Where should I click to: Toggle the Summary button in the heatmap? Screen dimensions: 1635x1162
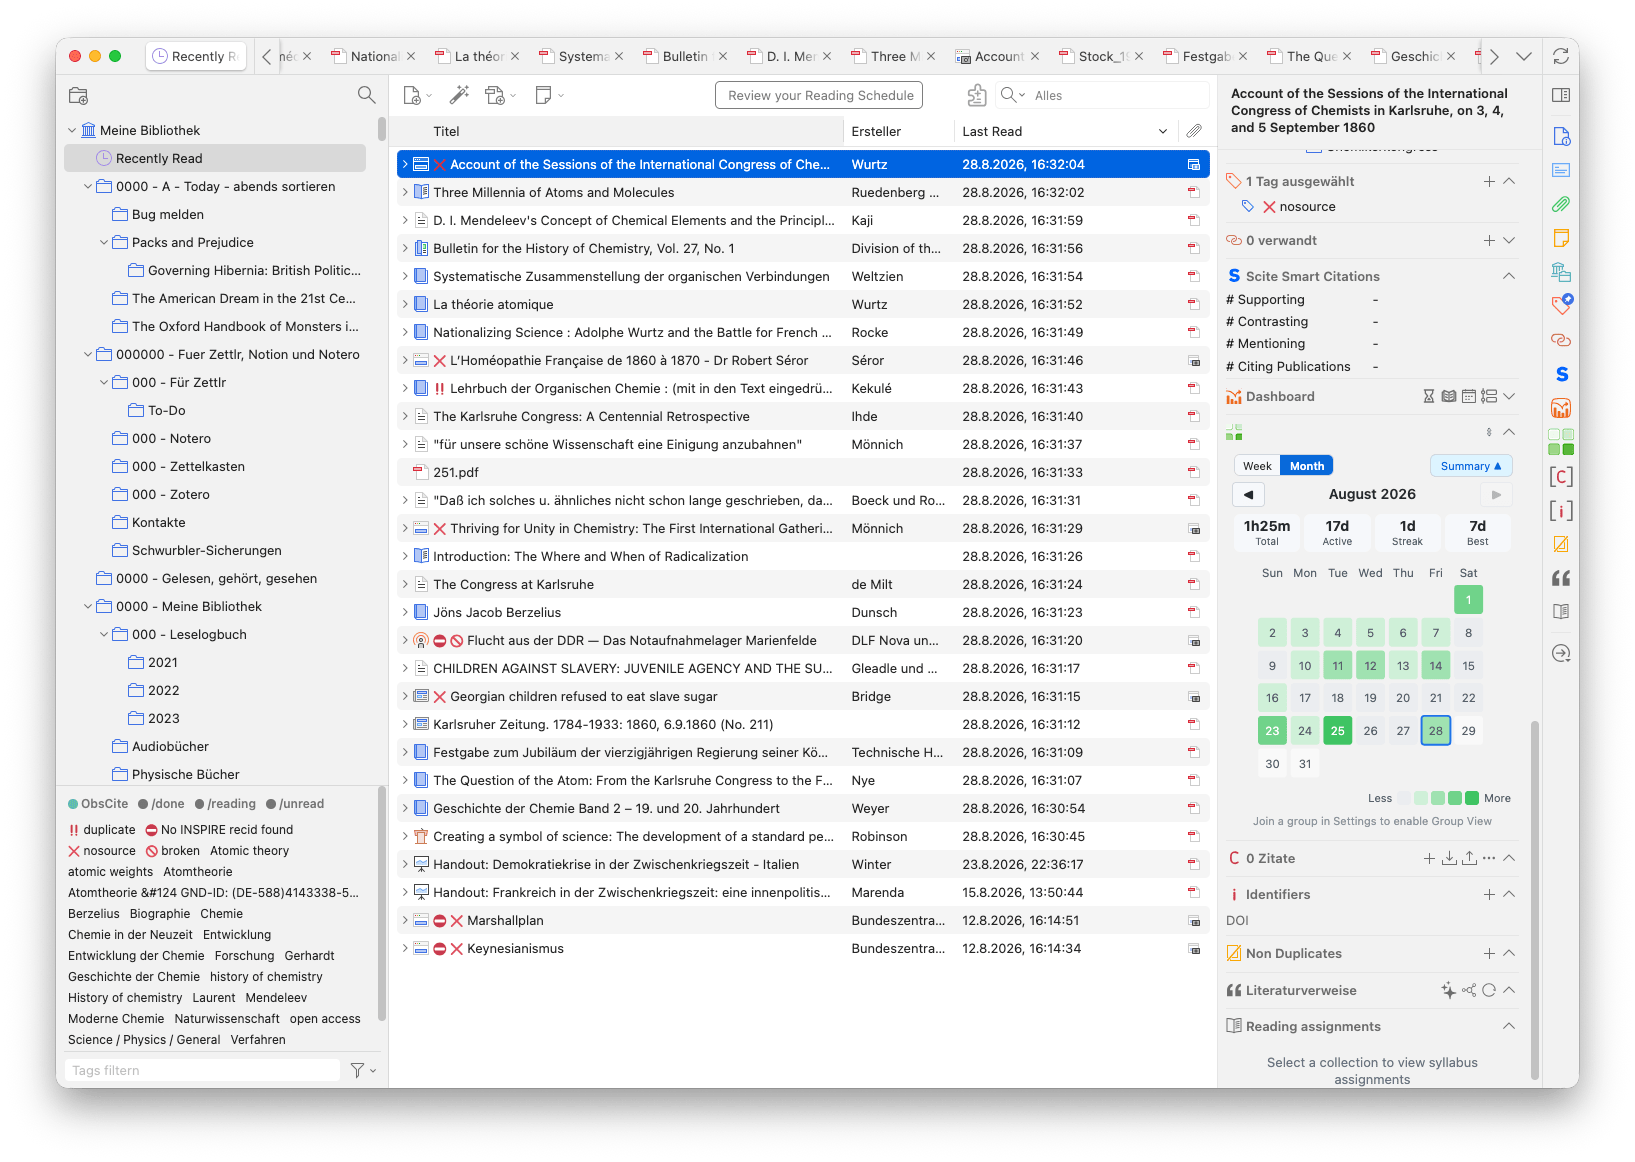1470,466
